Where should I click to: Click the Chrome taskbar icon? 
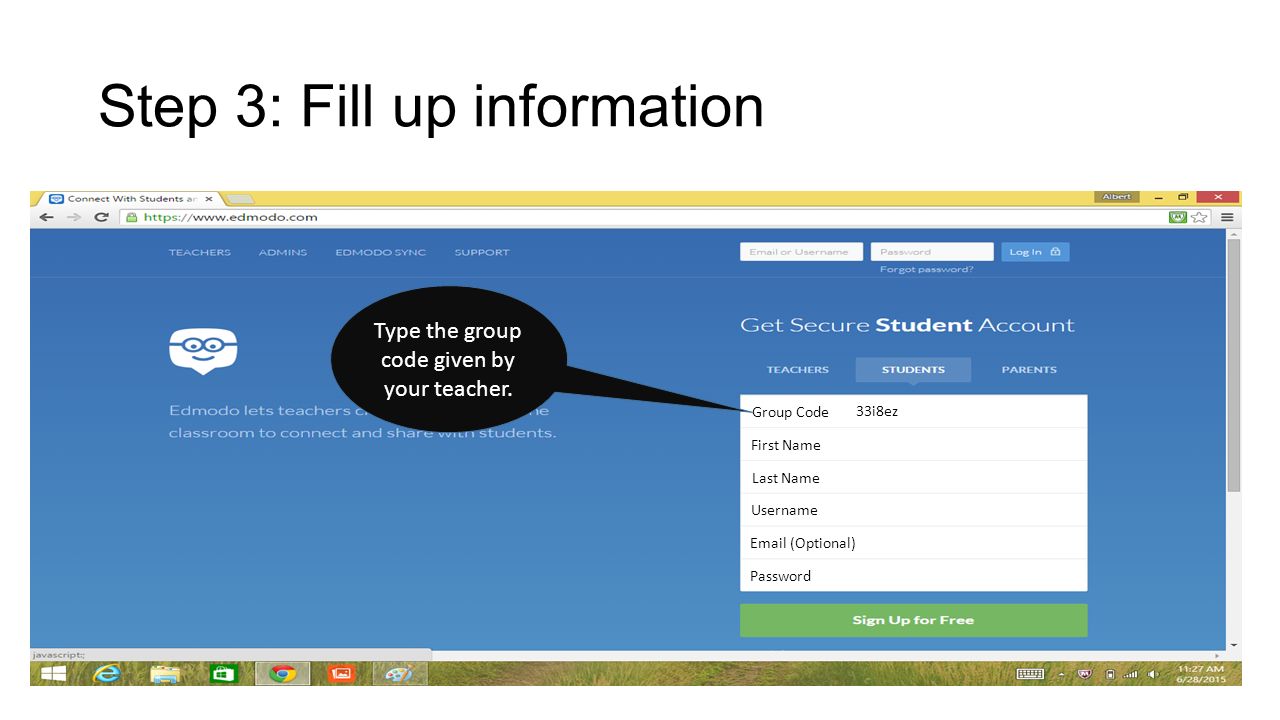click(282, 674)
